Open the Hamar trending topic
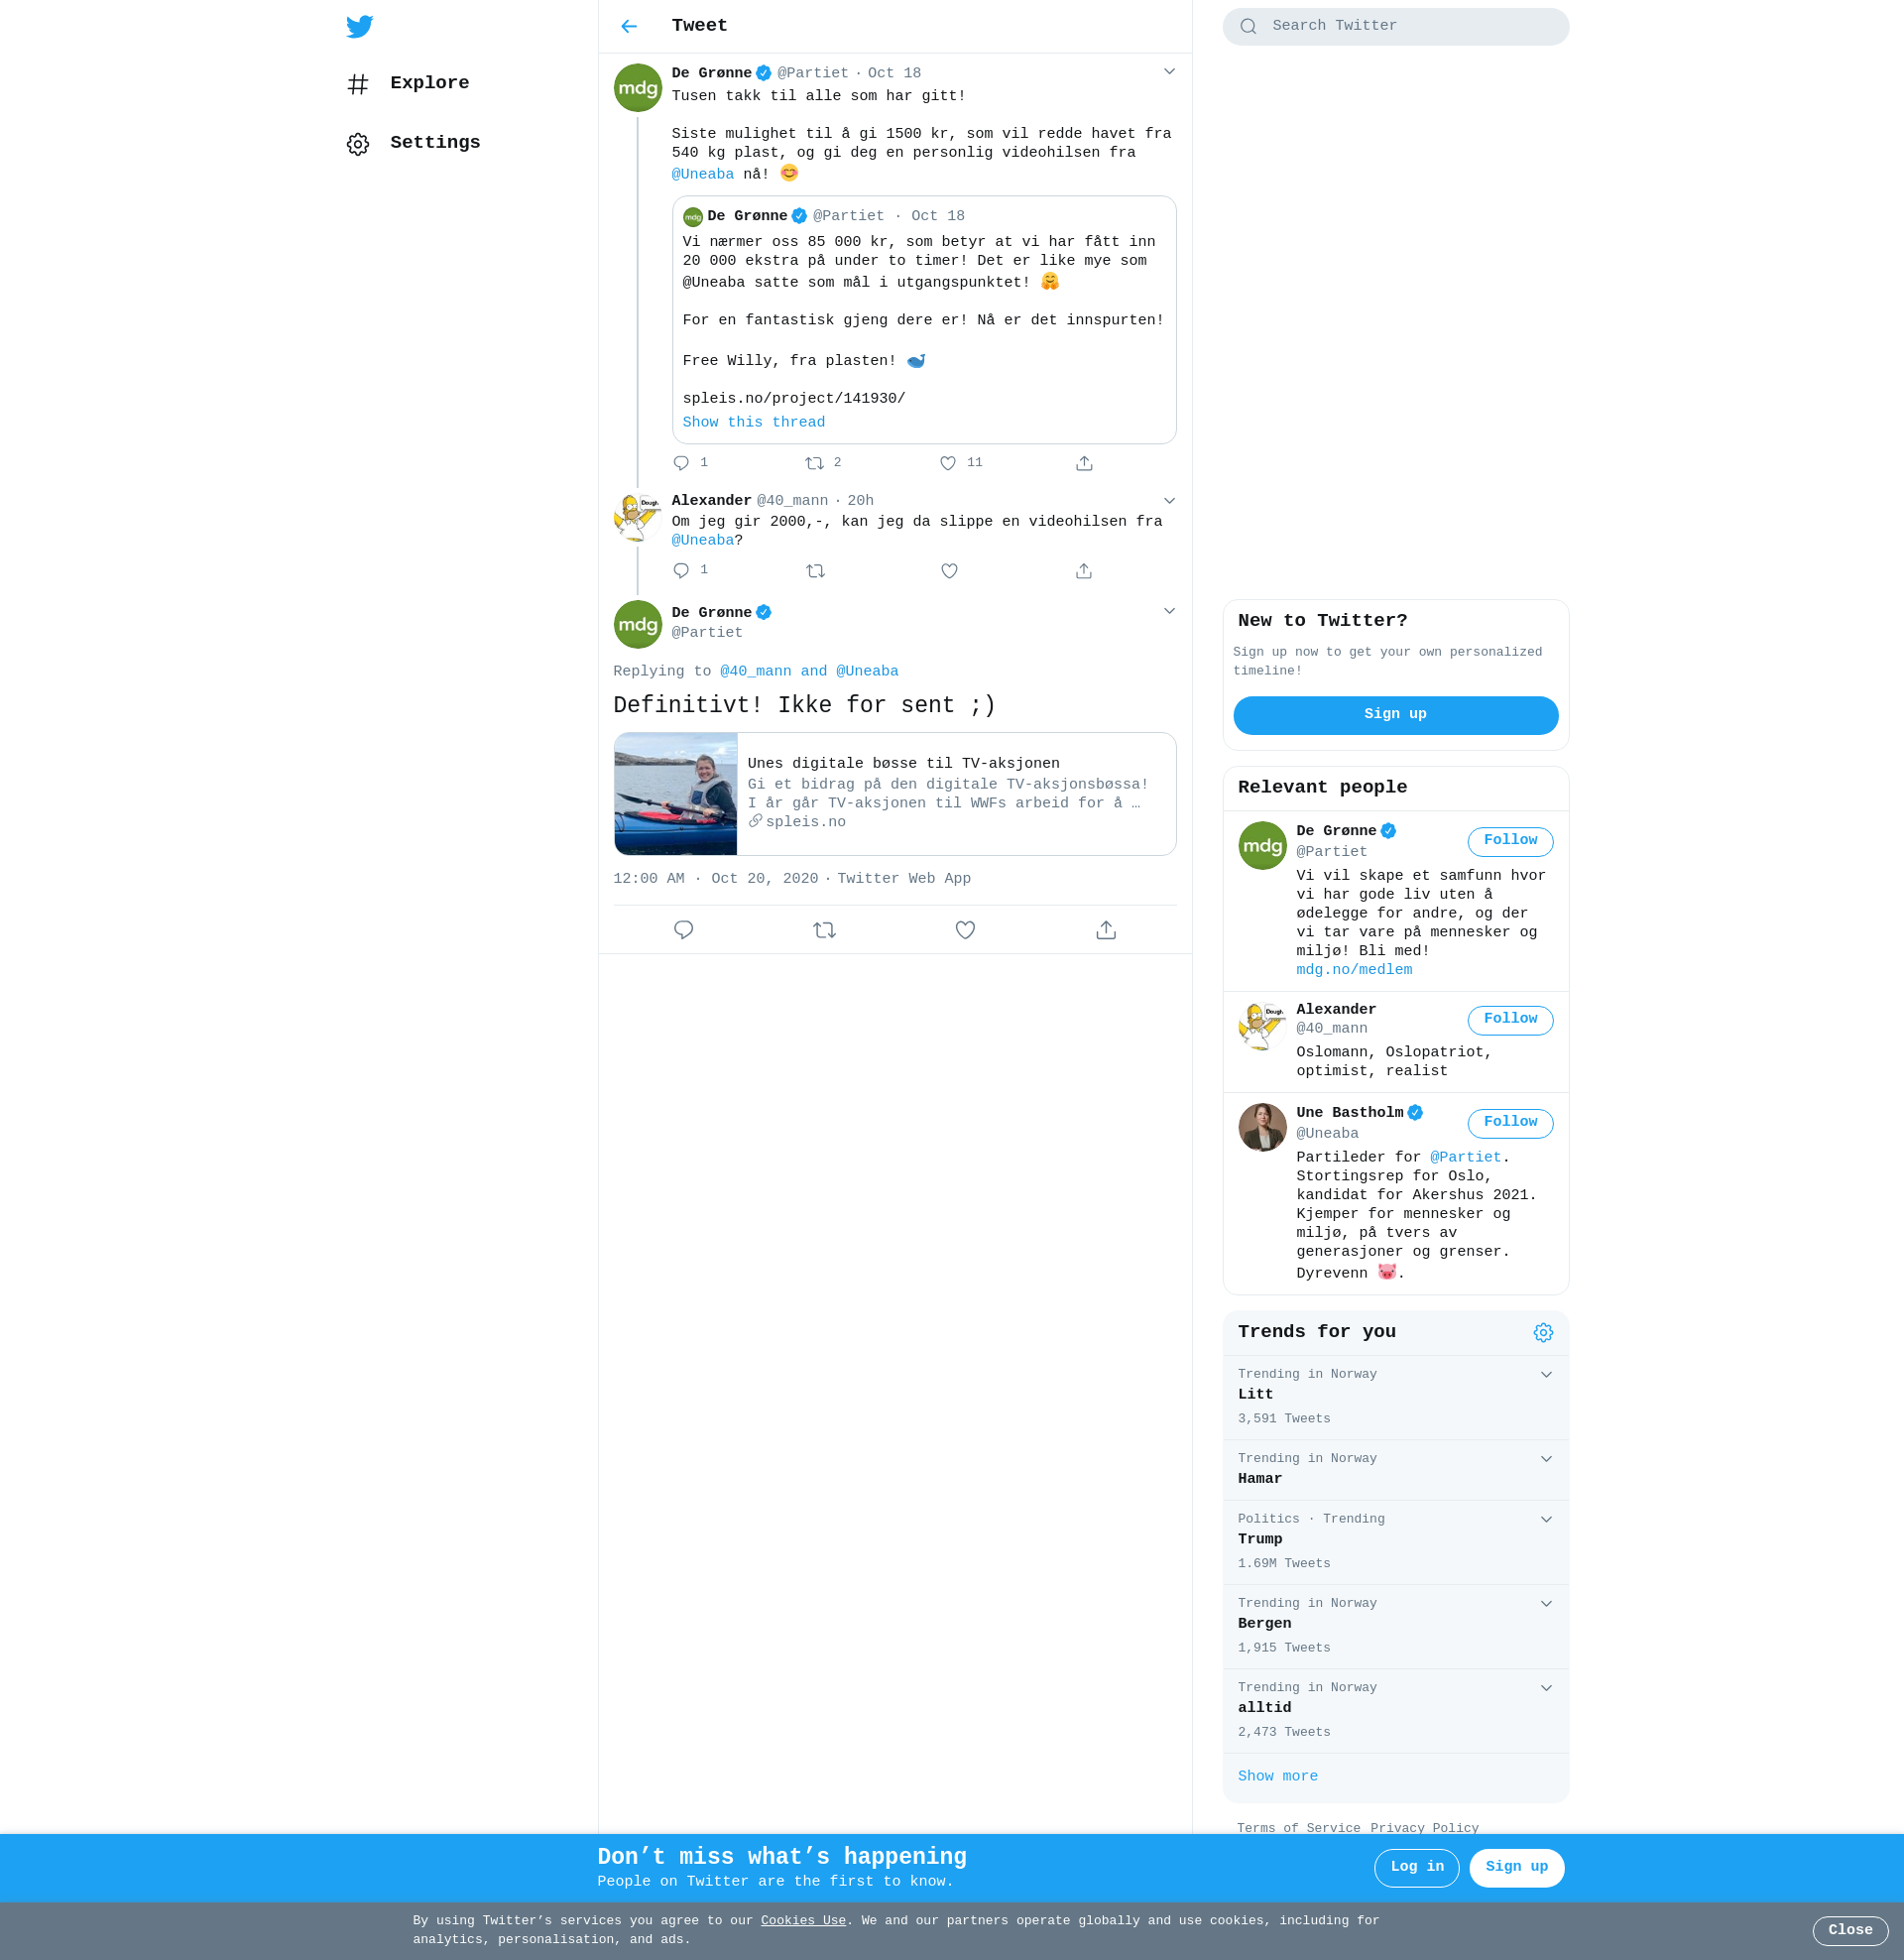This screenshot has width=1904, height=1960. point(1395,1469)
